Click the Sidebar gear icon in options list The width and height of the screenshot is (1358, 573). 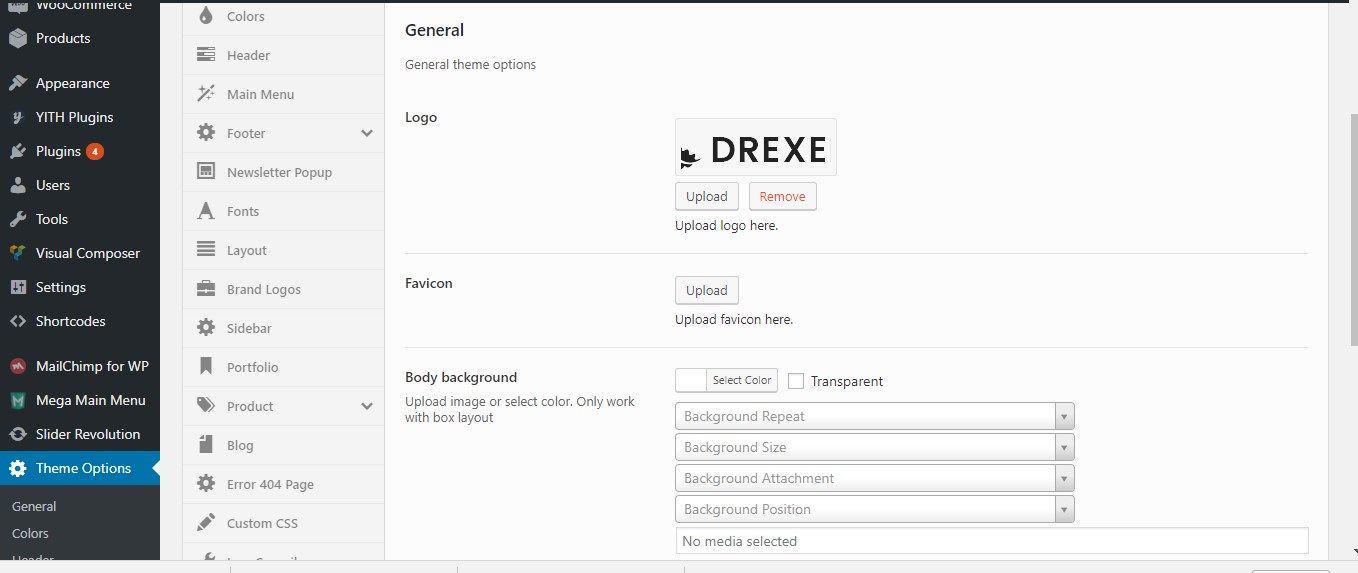[206, 328]
